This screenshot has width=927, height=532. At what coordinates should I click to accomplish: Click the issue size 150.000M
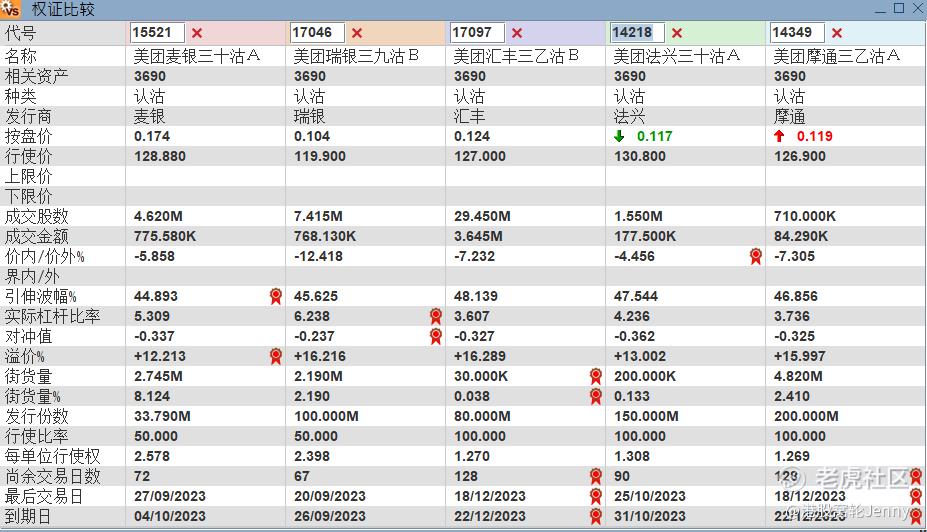point(646,416)
